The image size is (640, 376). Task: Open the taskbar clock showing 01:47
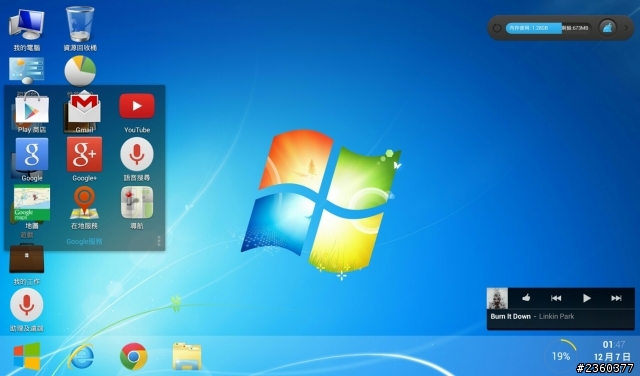click(613, 345)
